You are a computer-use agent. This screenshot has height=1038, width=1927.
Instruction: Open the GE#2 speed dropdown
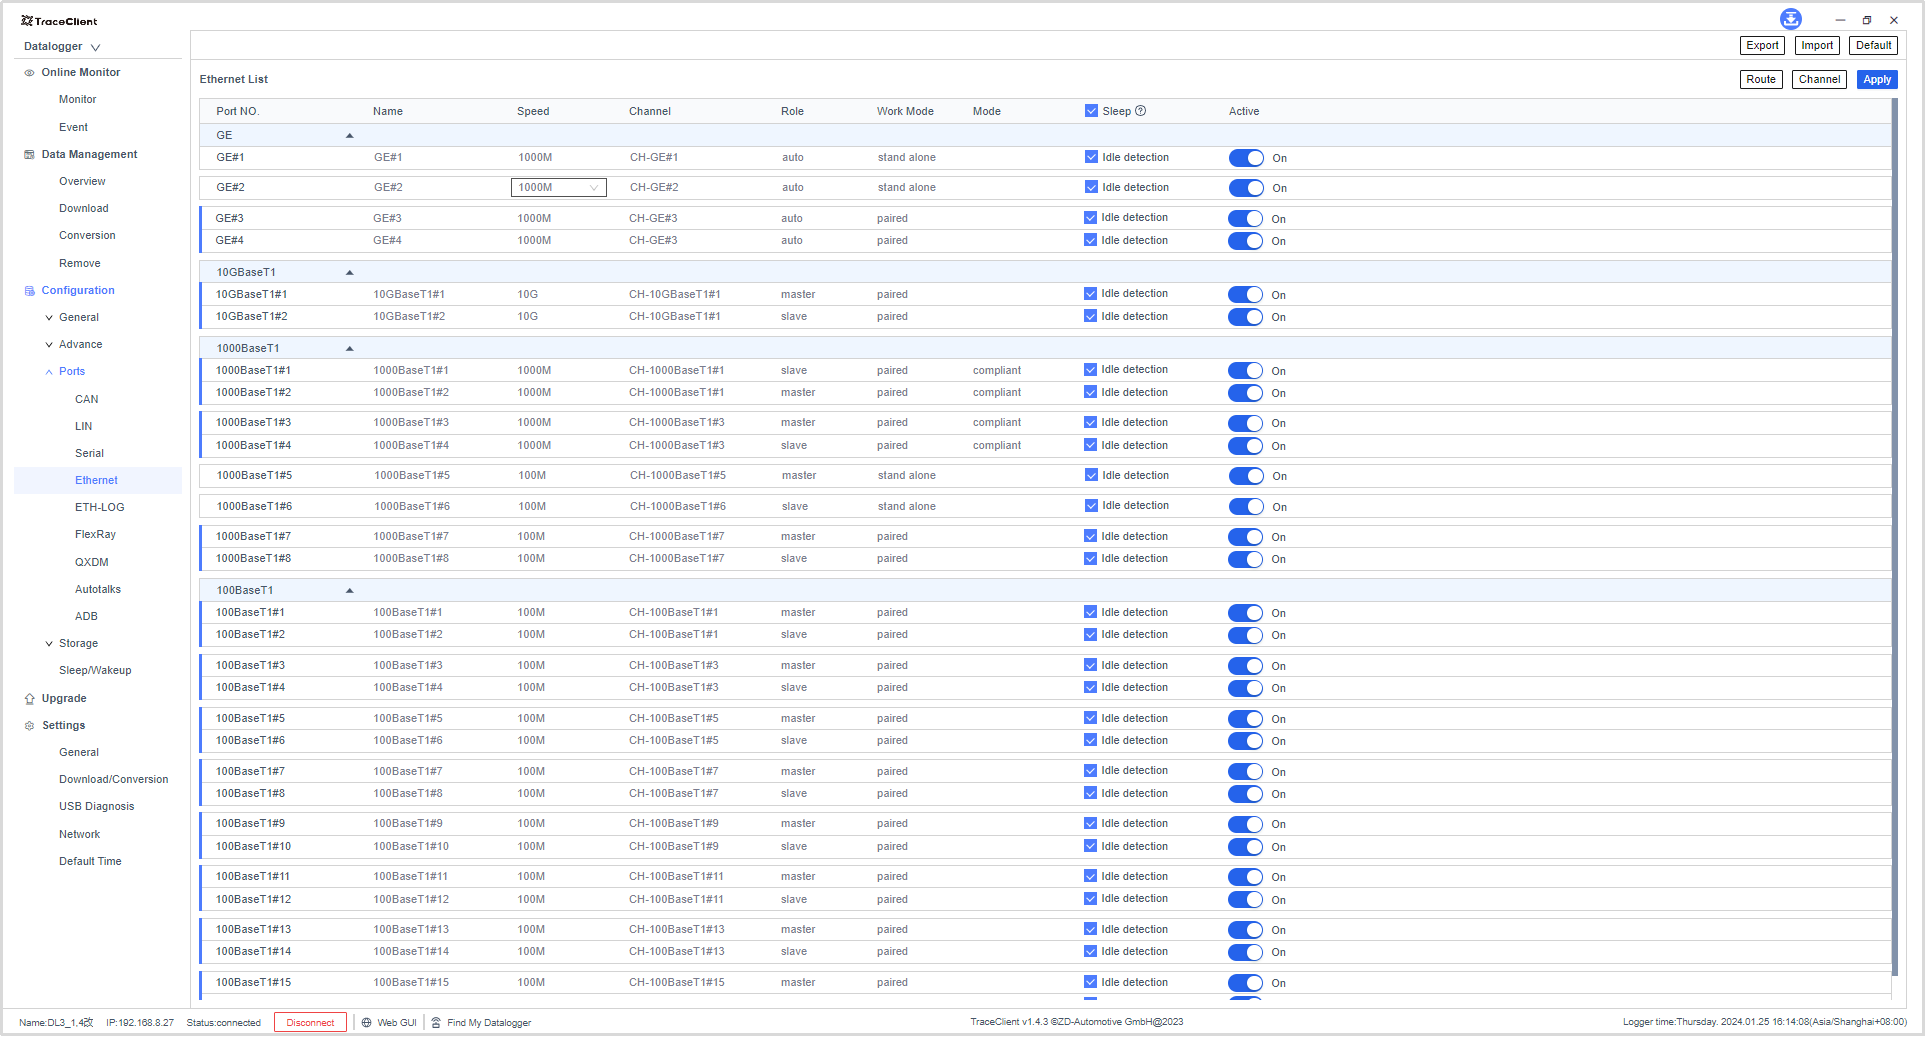click(558, 187)
